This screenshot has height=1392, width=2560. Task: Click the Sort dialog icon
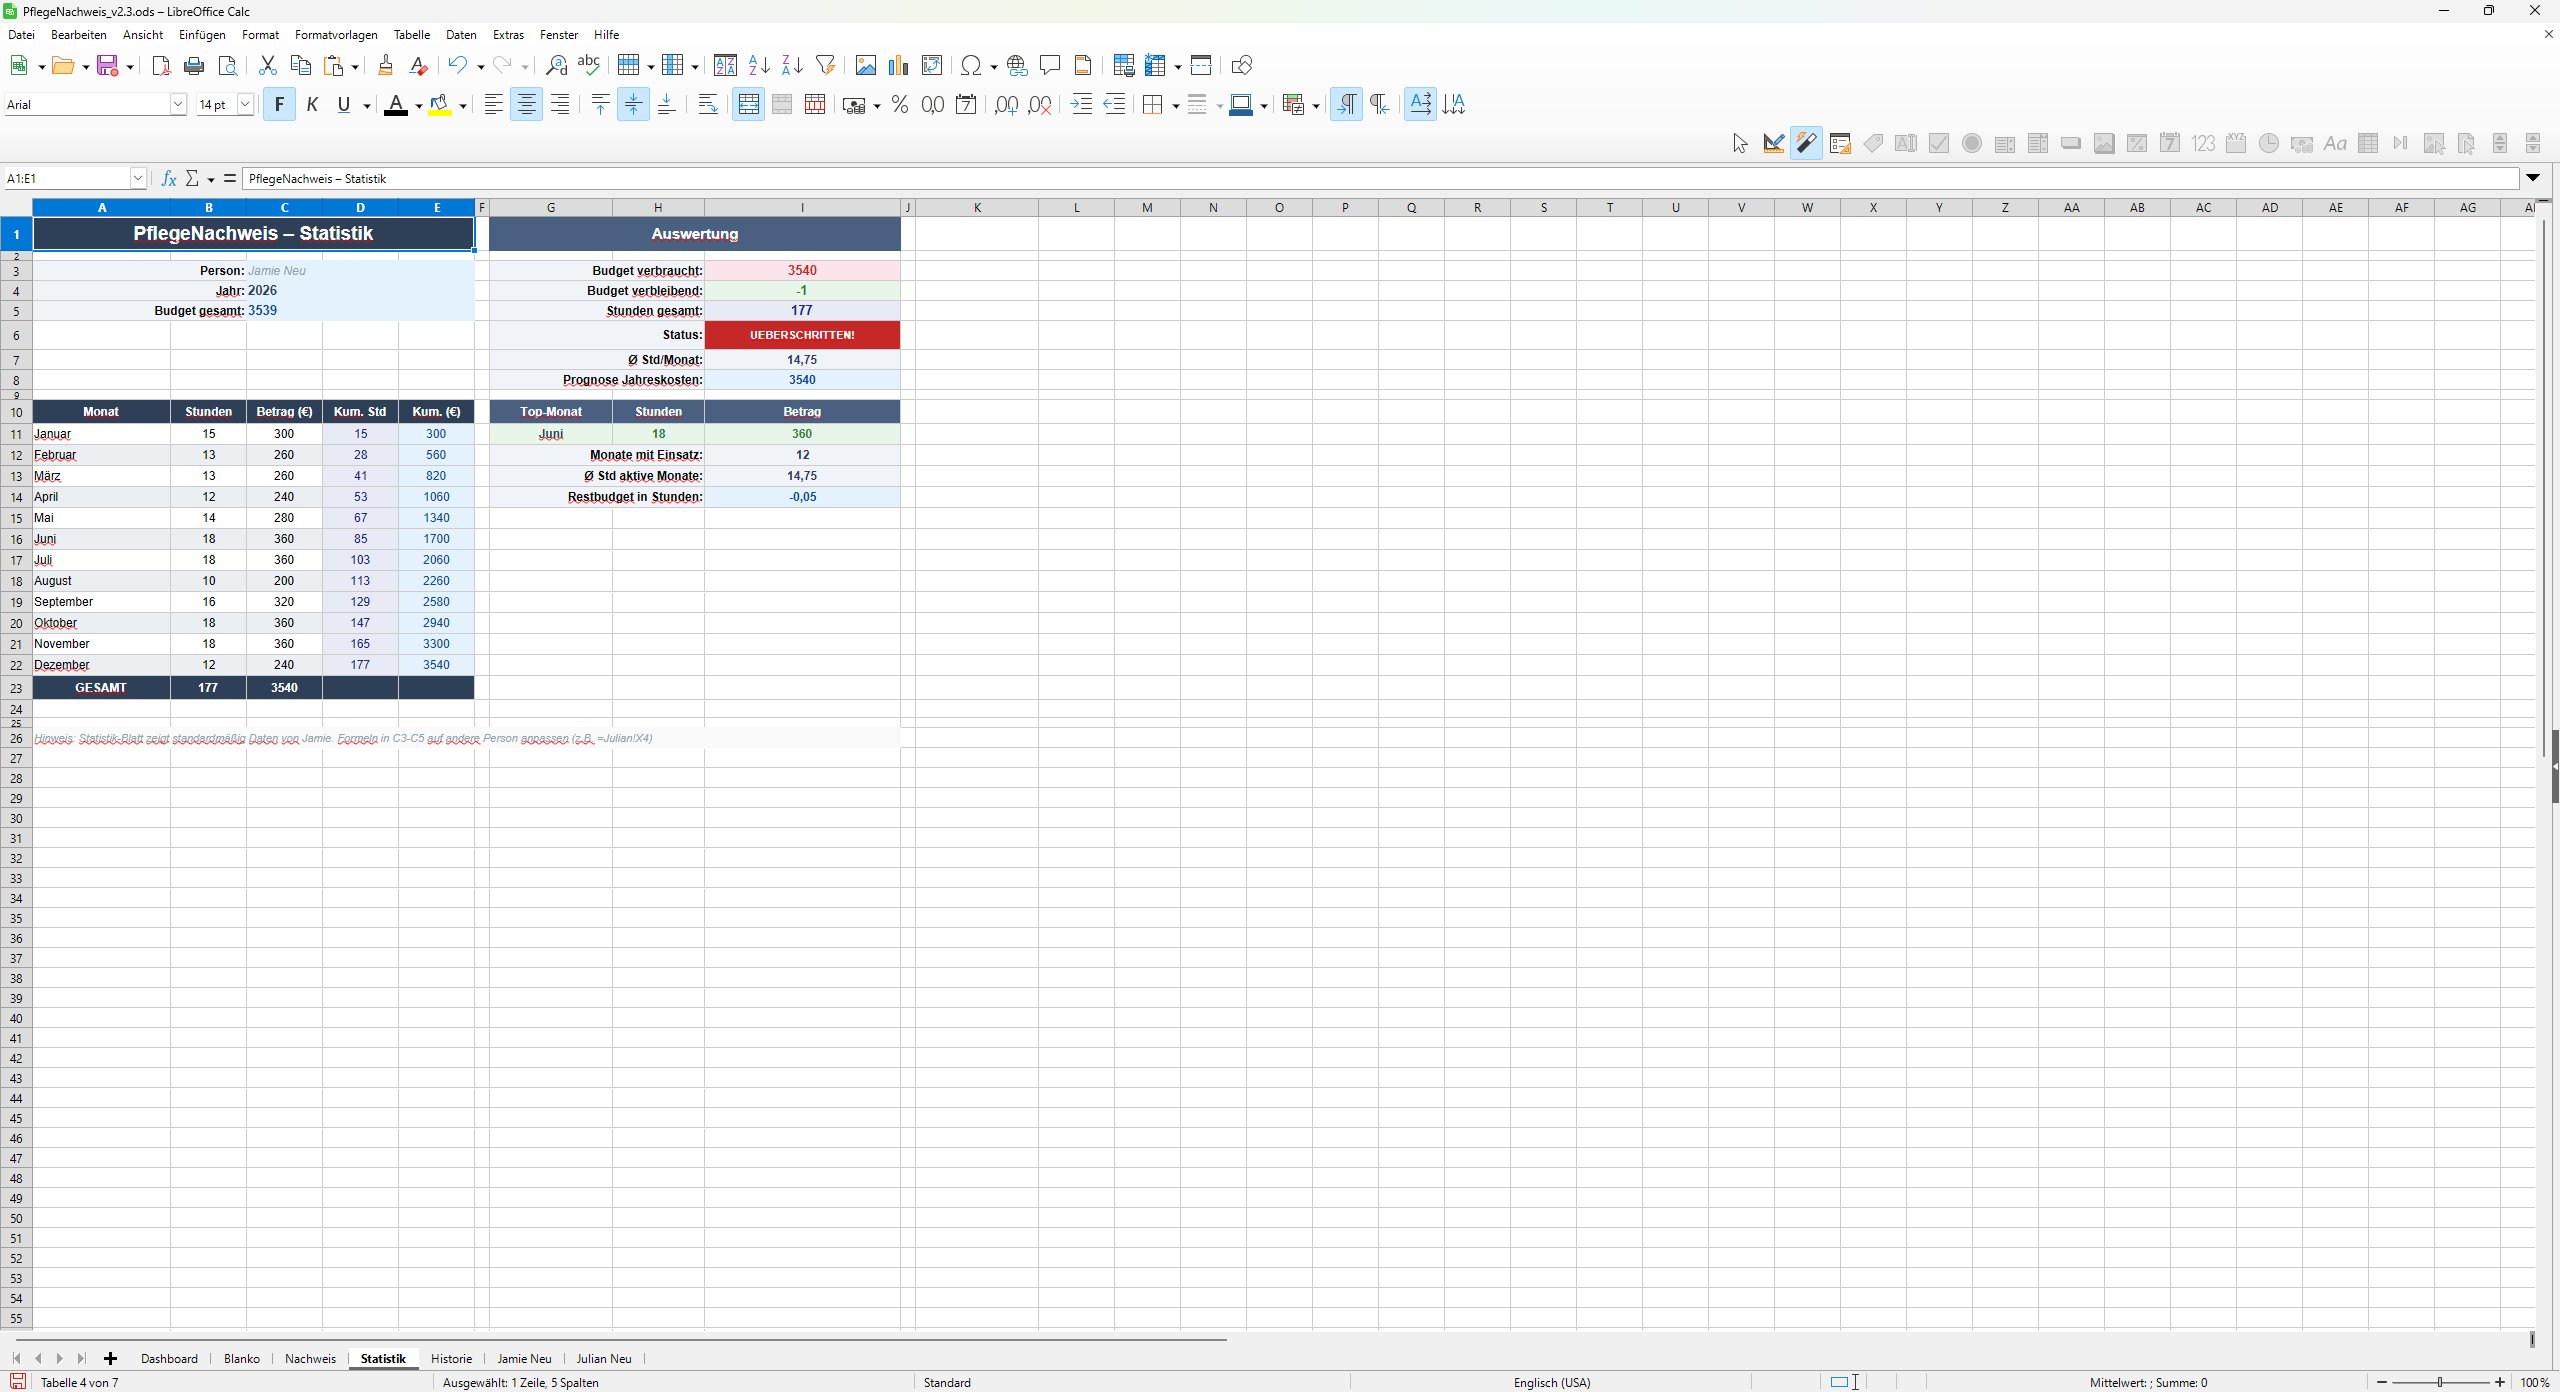(x=726, y=66)
